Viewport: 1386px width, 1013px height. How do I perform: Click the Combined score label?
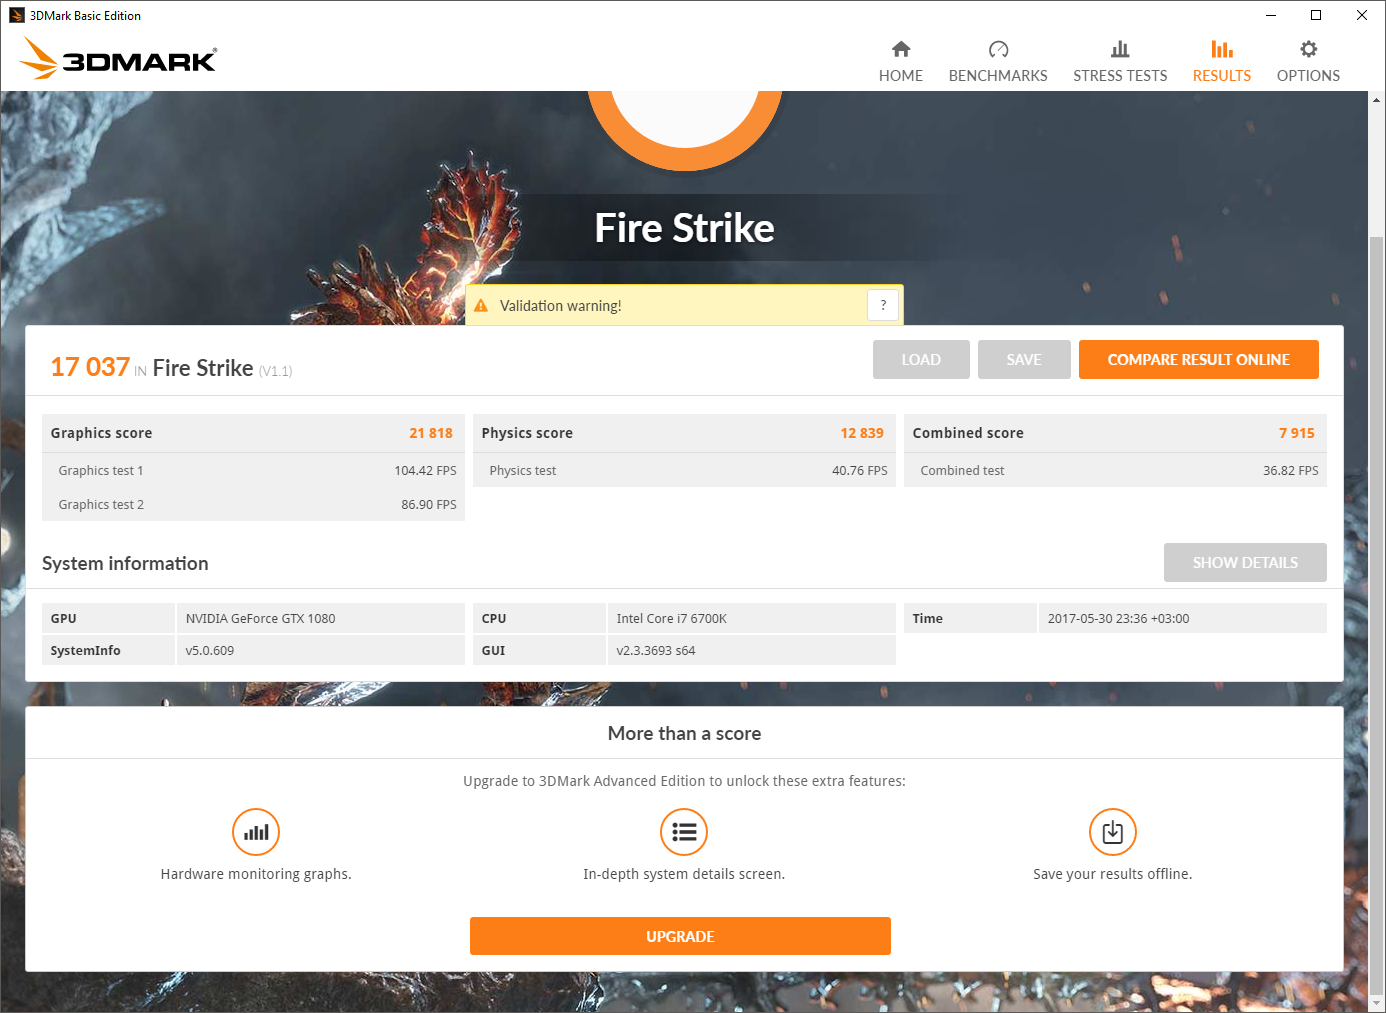tap(968, 433)
